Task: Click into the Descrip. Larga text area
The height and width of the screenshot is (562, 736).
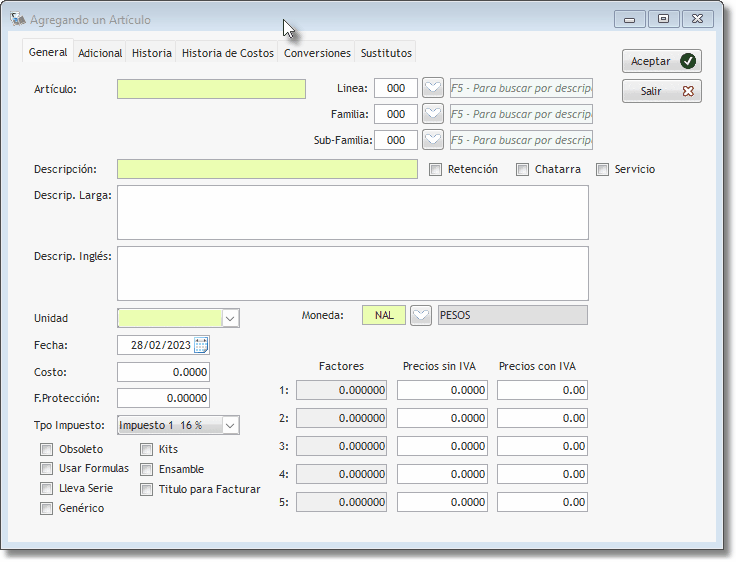Action: point(353,213)
